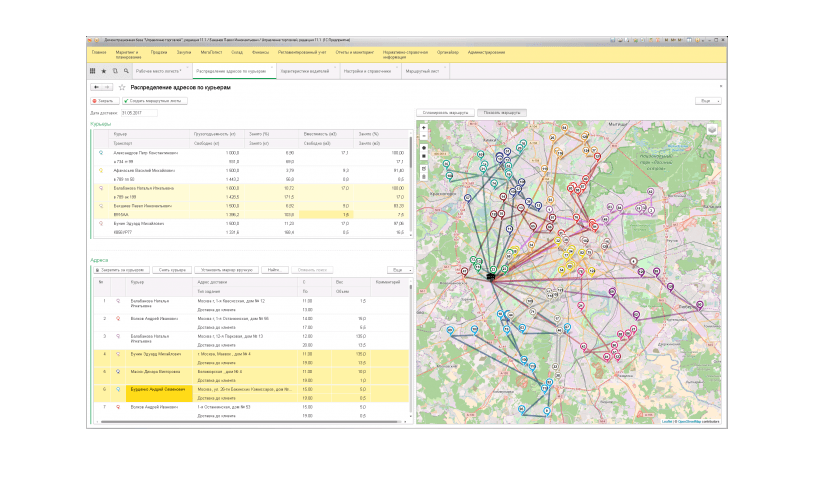Toggle the Показать маршруты button
This screenshot has height=496, width=814.
[x=502, y=113]
